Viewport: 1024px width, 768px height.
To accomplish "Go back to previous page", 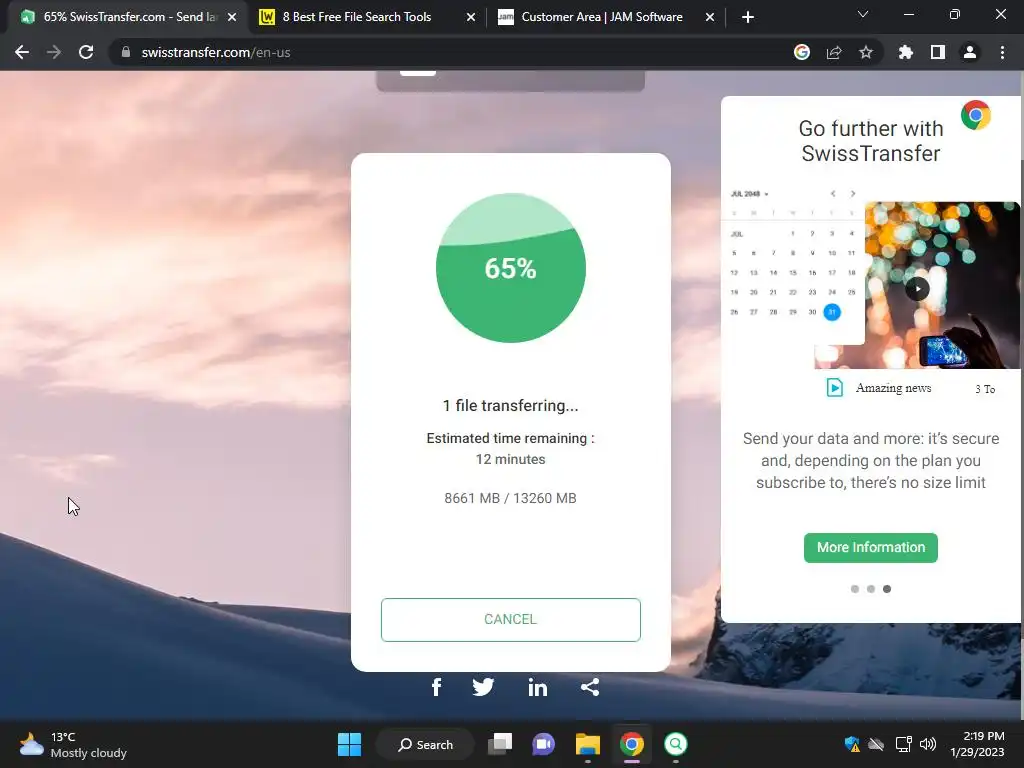I will coord(22,52).
